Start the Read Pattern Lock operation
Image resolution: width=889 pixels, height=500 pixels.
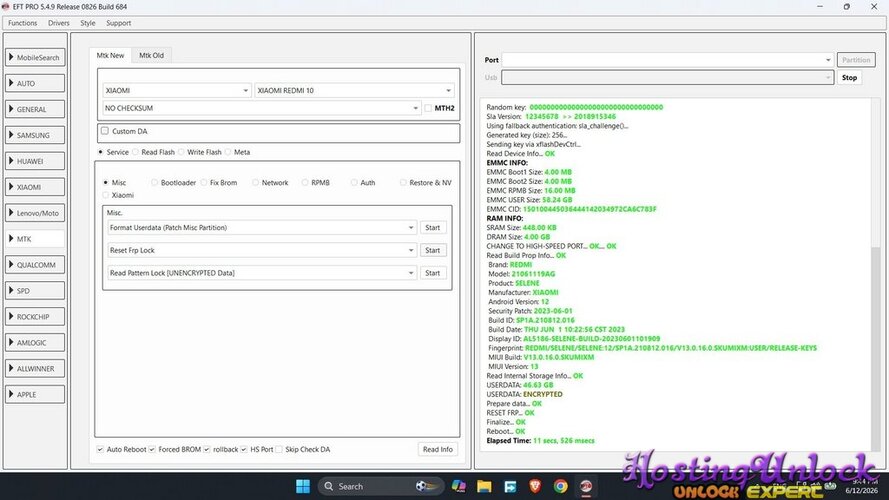(433, 273)
